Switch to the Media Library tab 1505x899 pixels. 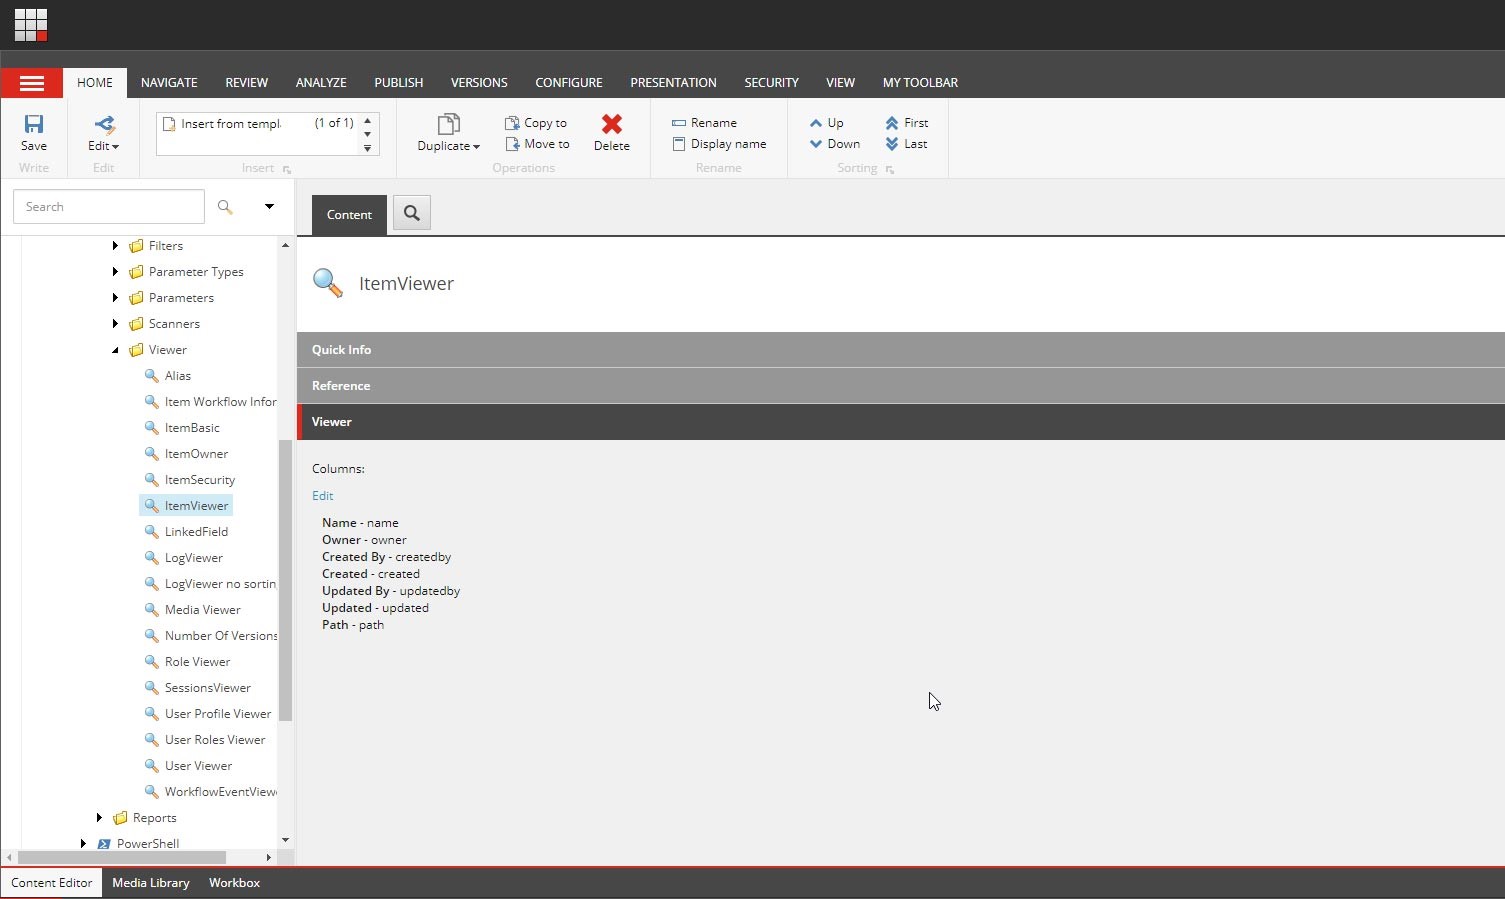150,883
